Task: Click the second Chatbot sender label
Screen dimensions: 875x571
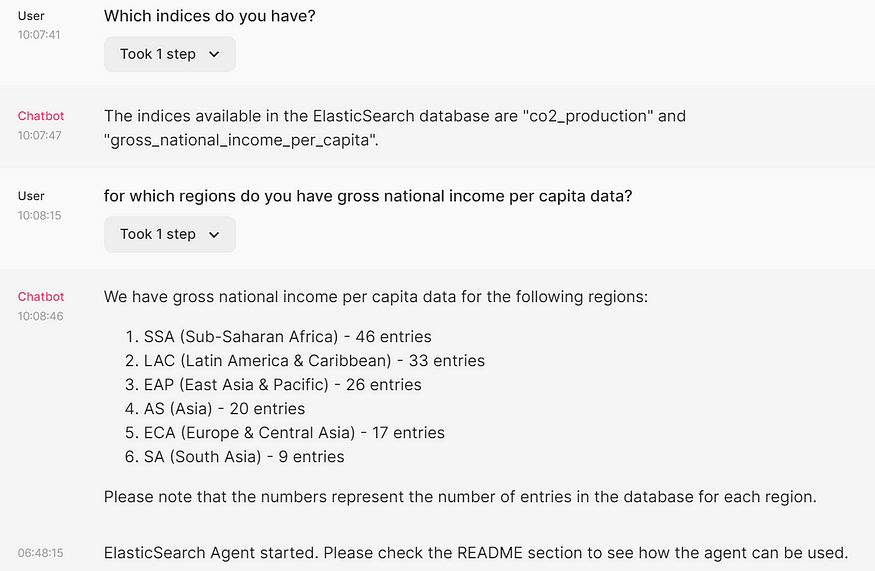Action: 41,297
